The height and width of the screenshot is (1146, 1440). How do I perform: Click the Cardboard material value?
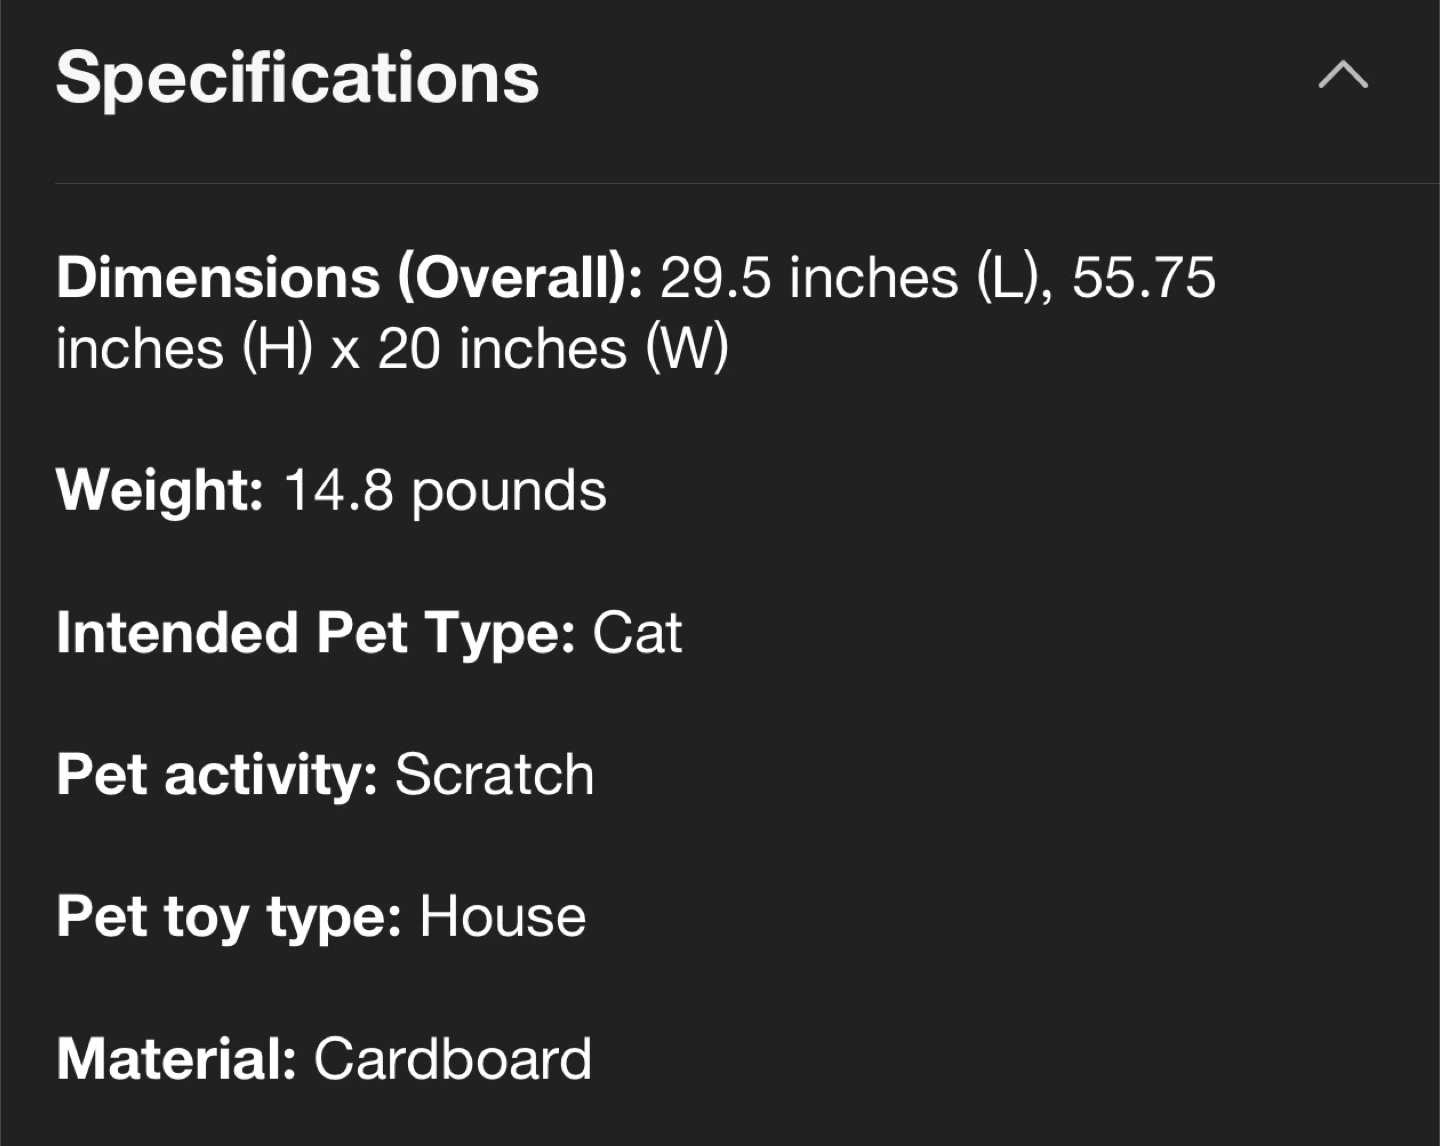(452, 1059)
